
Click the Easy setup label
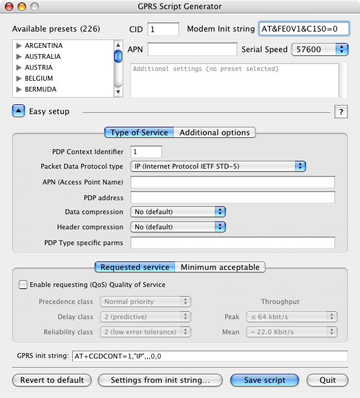[49, 111]
